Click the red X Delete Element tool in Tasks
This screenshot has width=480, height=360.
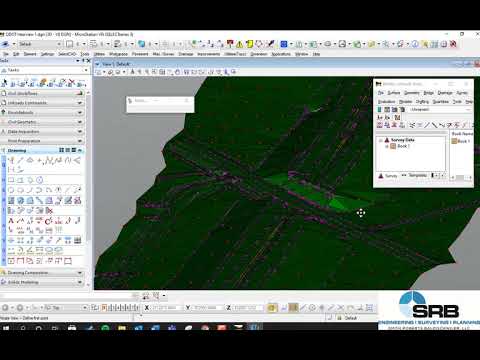pyautogui.click(x=71, y=83)
